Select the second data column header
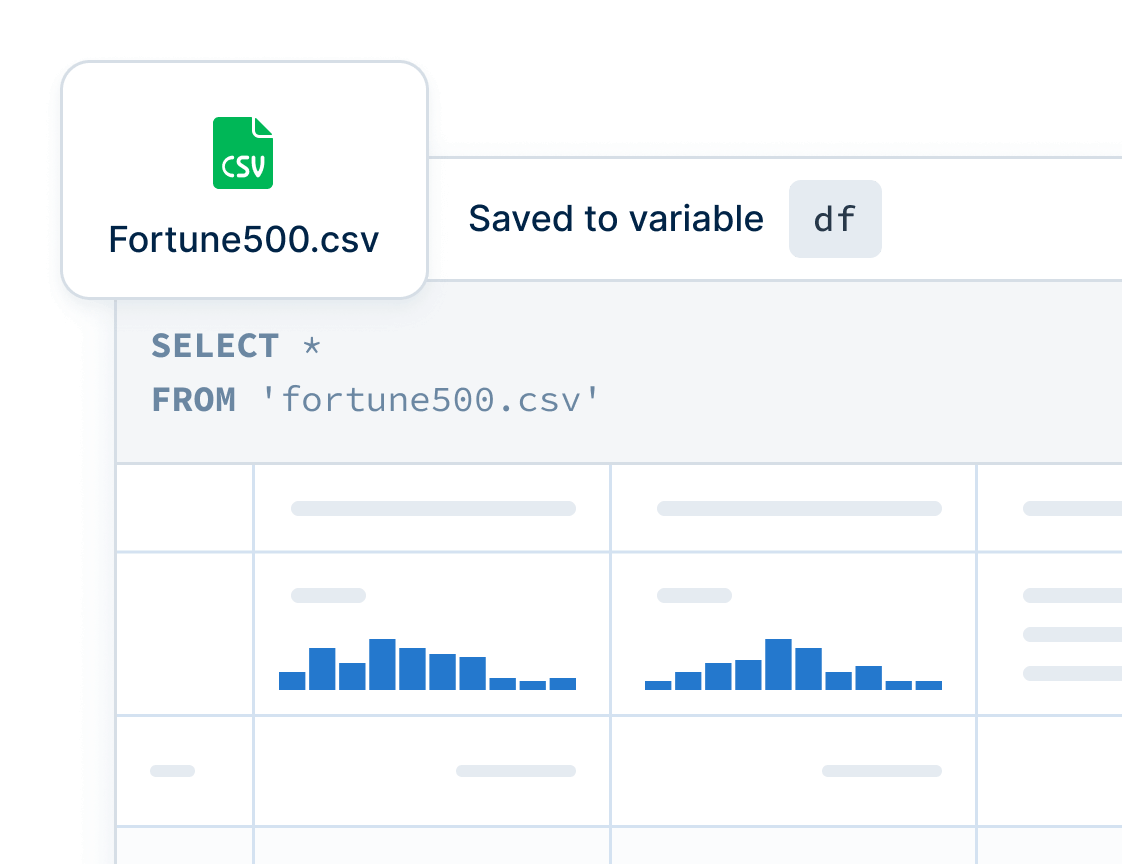 pos(799,508)
